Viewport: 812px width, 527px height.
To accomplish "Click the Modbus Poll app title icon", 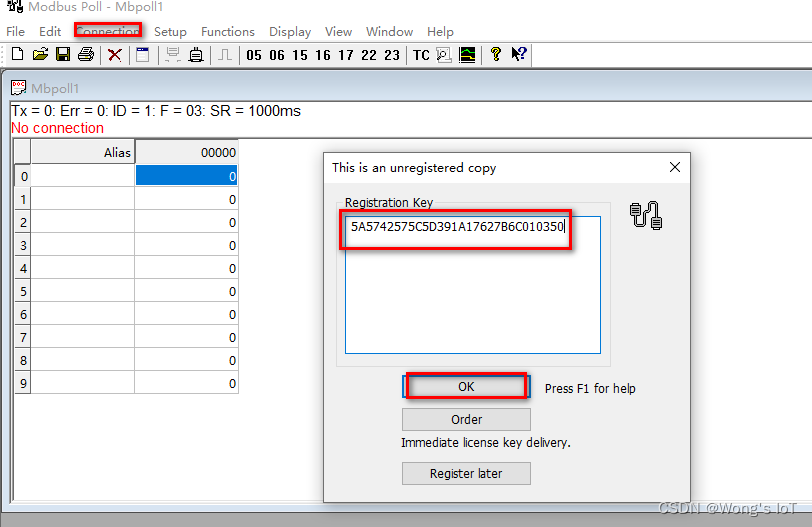I will 15,6.
